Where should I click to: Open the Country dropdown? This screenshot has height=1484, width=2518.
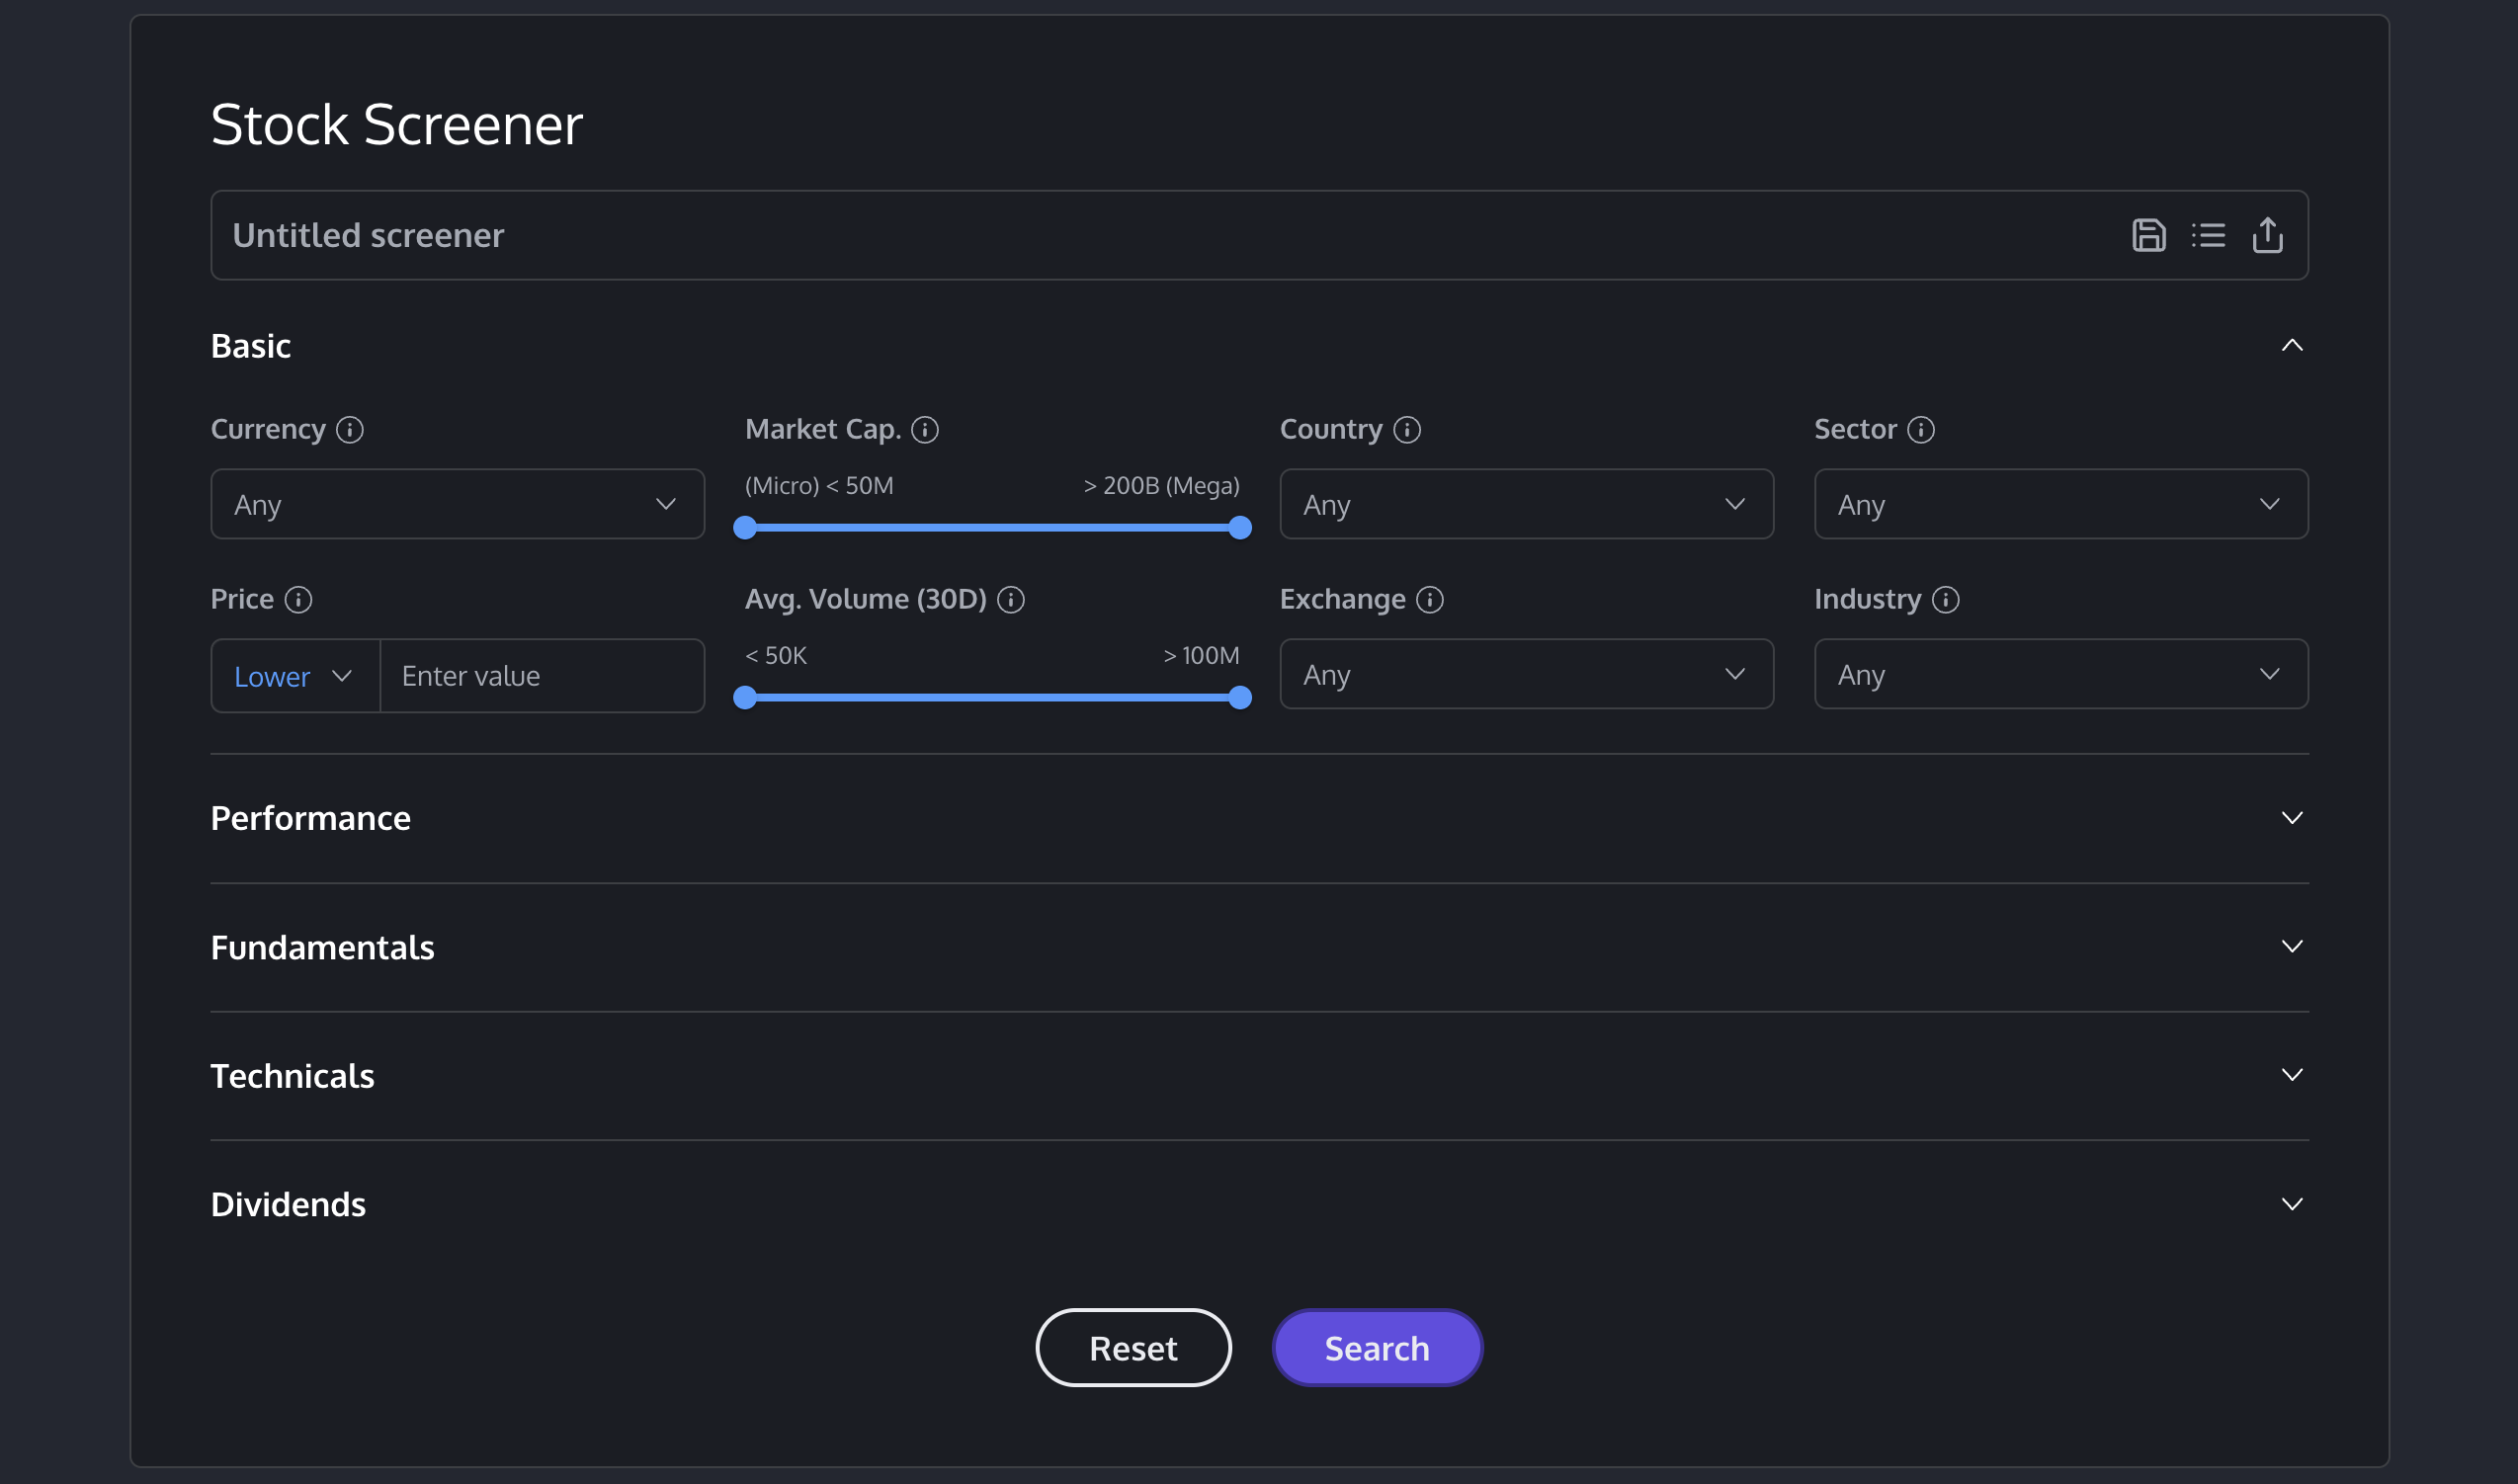(1526, 504)
